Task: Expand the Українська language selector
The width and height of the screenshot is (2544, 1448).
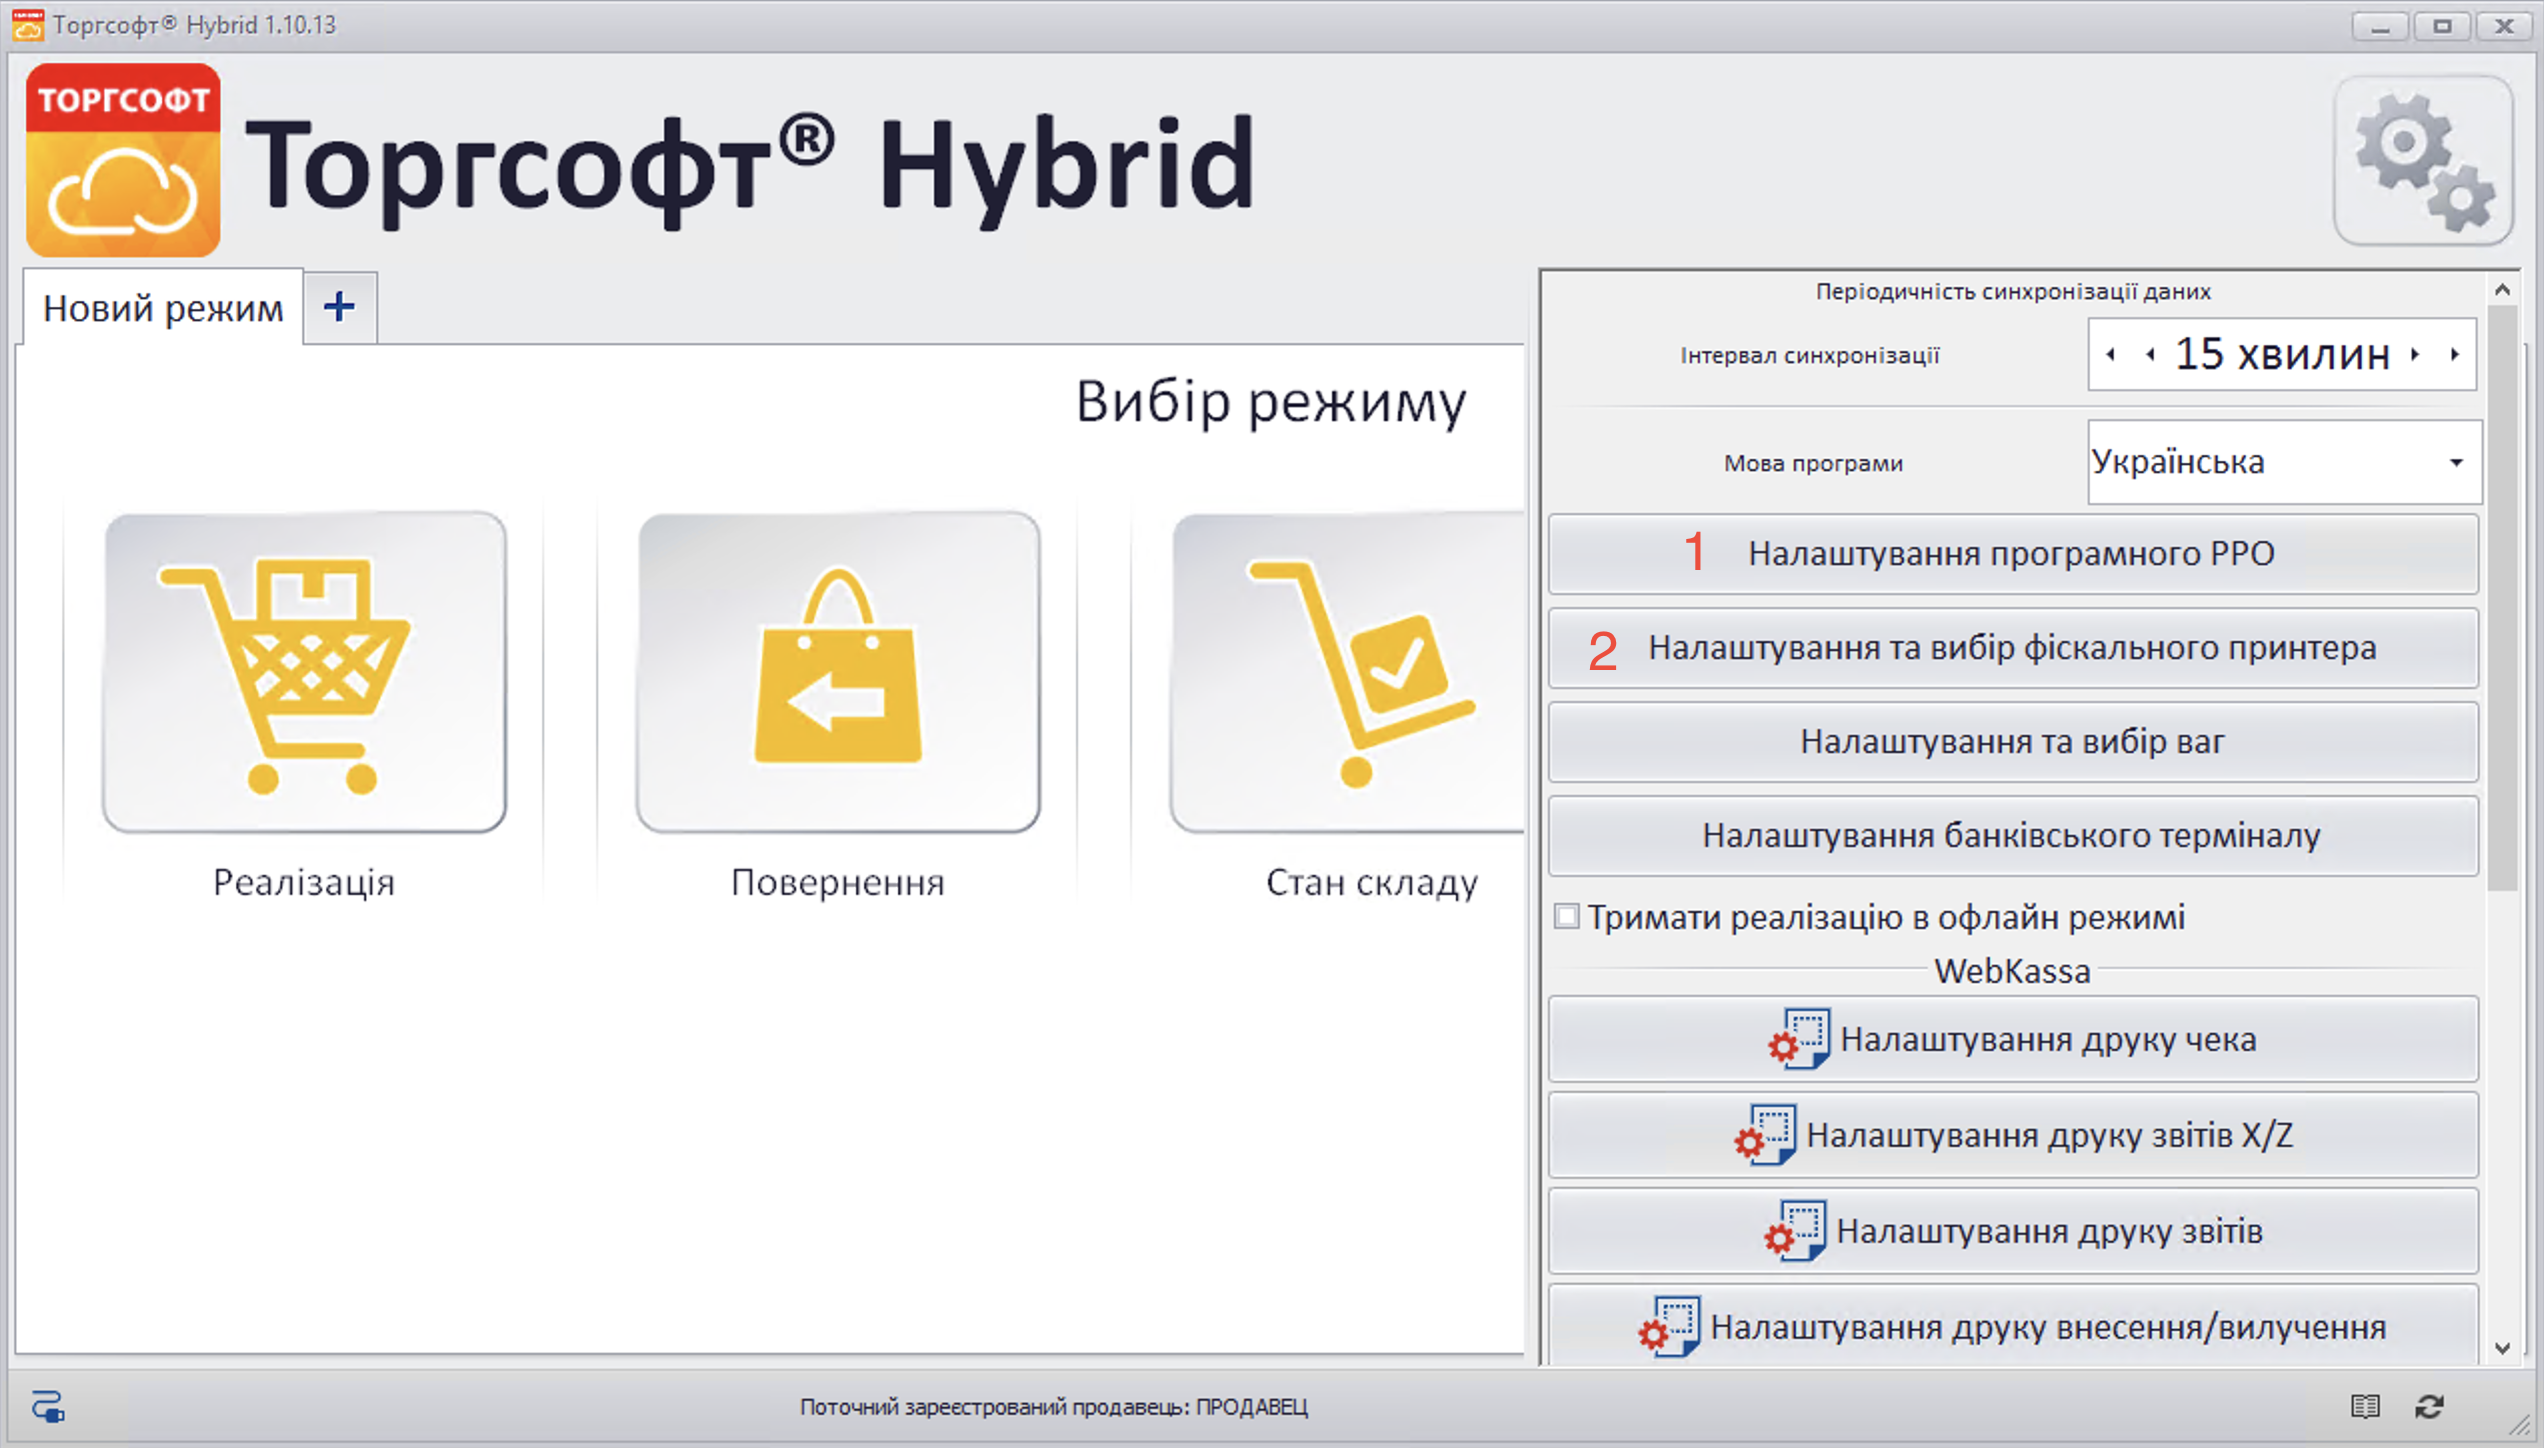Action: 2458,462
